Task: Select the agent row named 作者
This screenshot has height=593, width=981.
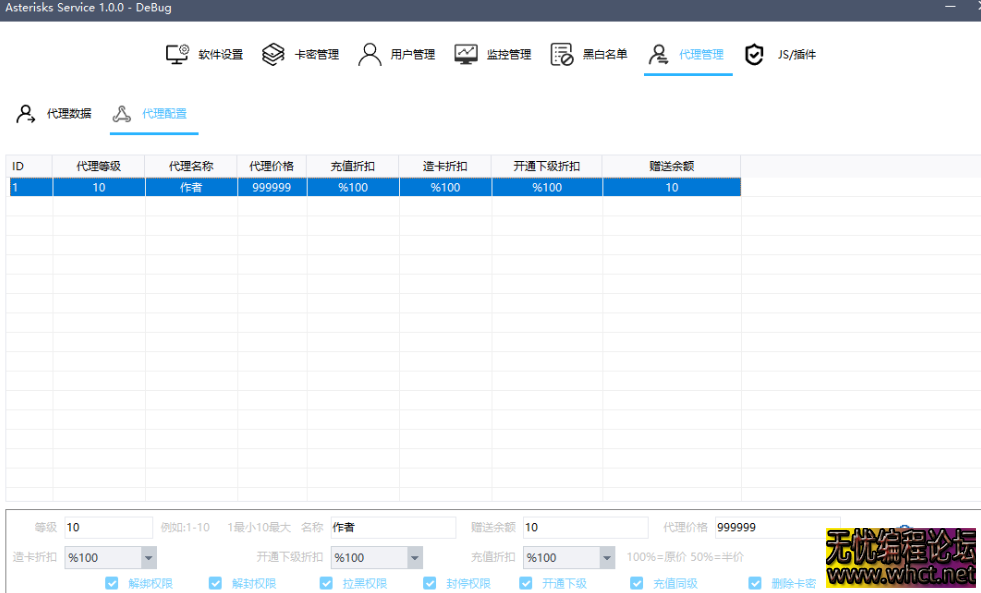Action: 192,187
